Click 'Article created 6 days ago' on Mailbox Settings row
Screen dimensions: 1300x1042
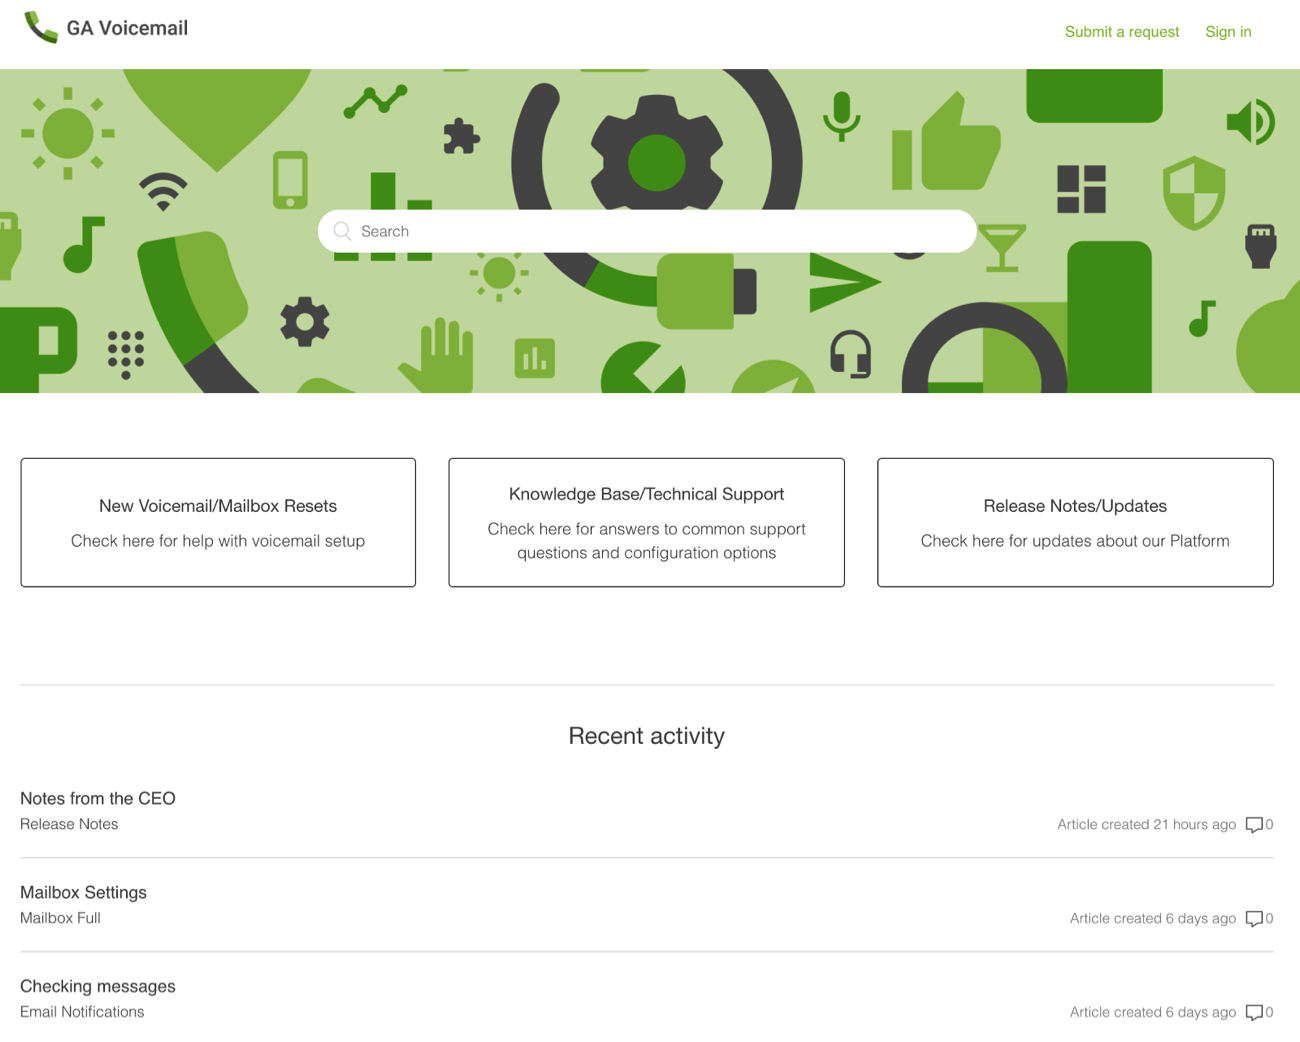(1153, 918)
